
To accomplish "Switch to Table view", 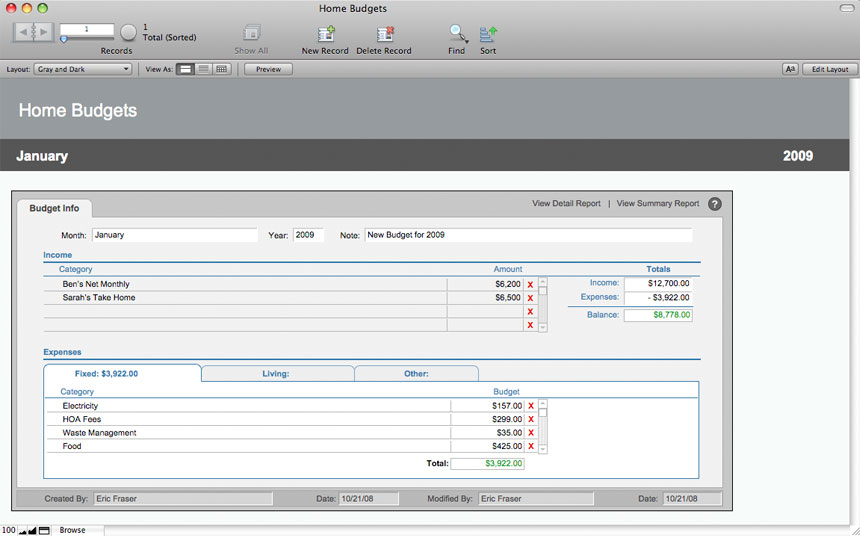I will (222, 69).
